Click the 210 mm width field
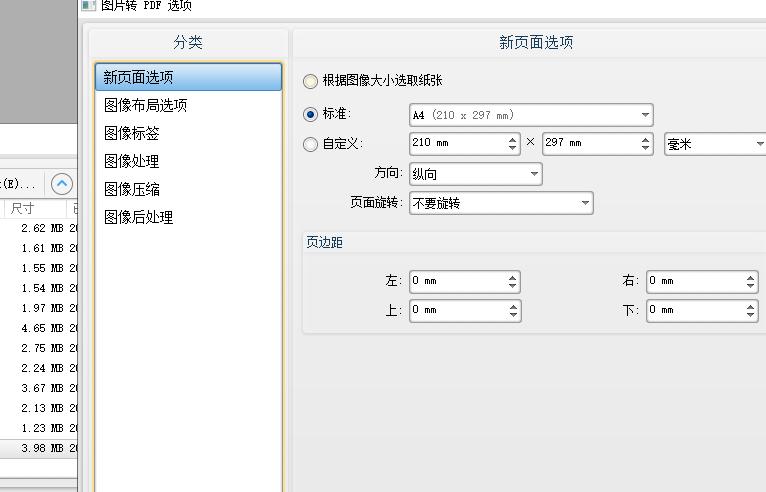Image resolution: width=766 pixels, height=492 pixels. (x=457, y=143)
